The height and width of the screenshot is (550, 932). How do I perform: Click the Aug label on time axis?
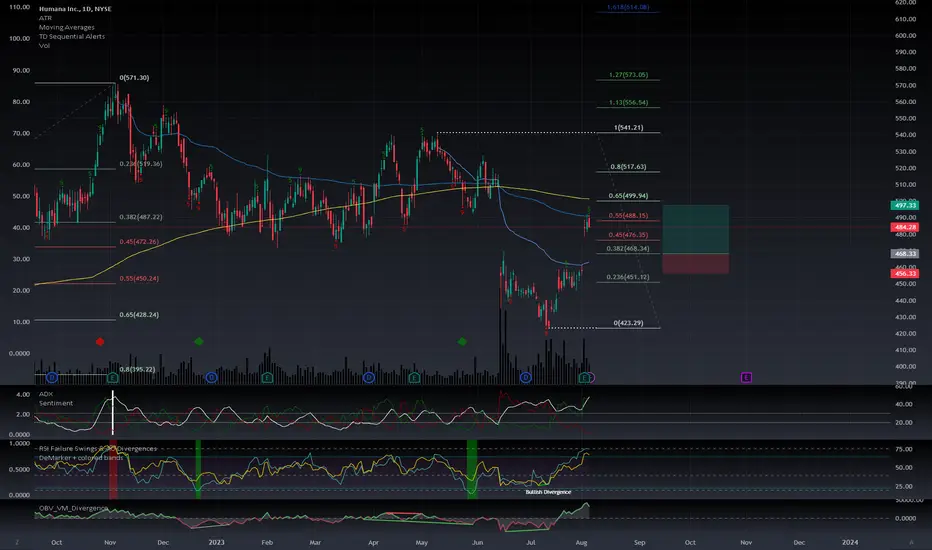tap(582, 542)
